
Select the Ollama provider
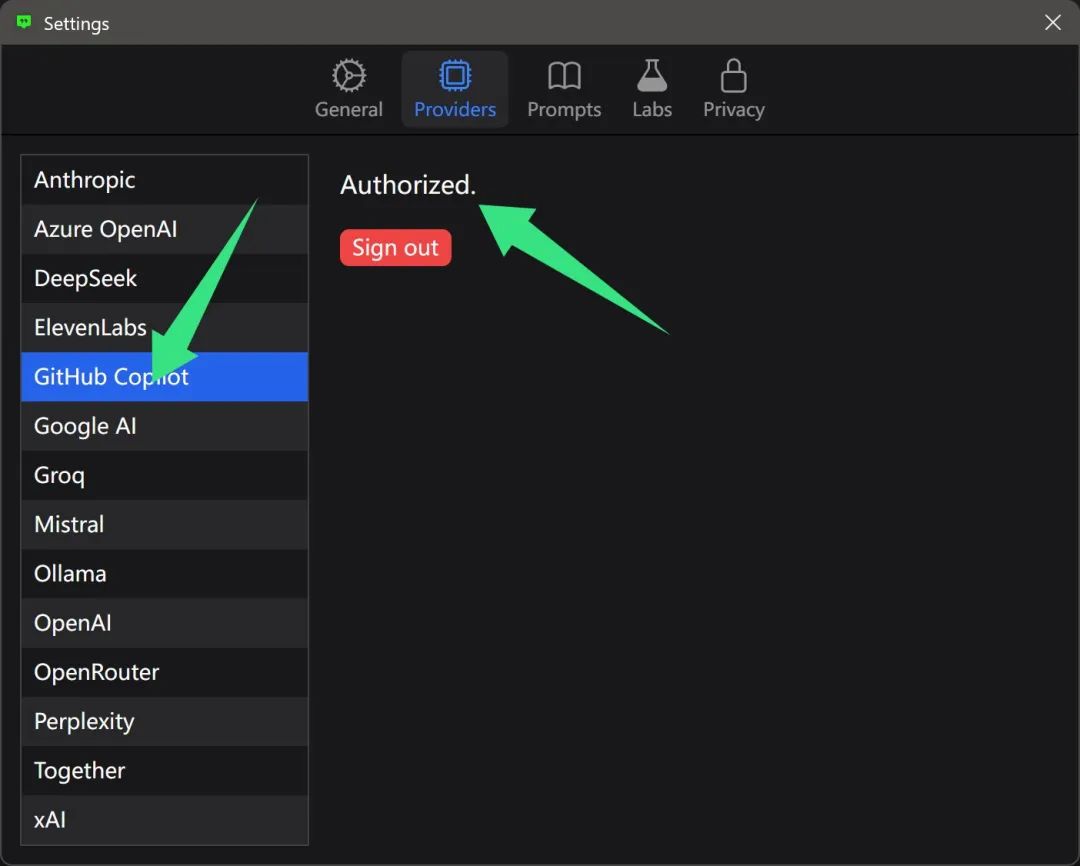point(165,574)
